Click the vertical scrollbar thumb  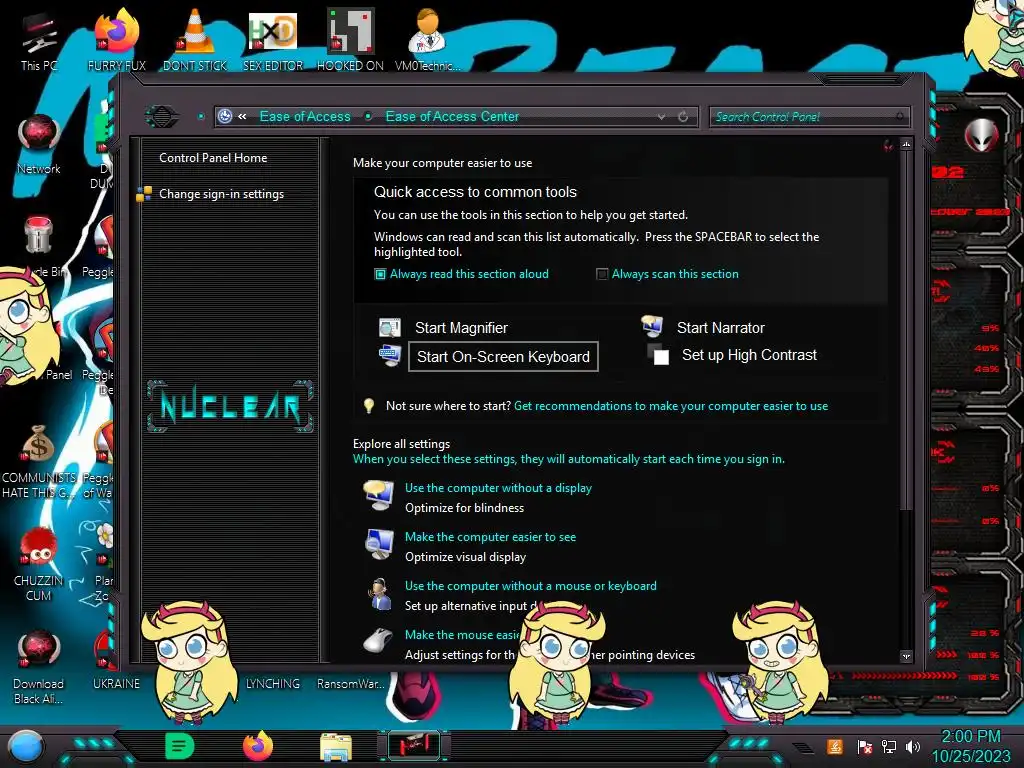(x=906, y=330)
